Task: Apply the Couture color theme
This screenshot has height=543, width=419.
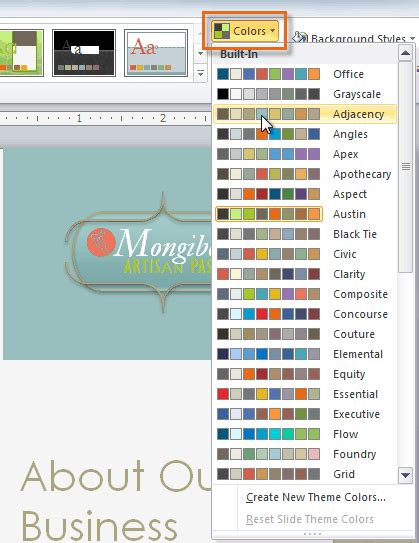Action: coord(305,334)
